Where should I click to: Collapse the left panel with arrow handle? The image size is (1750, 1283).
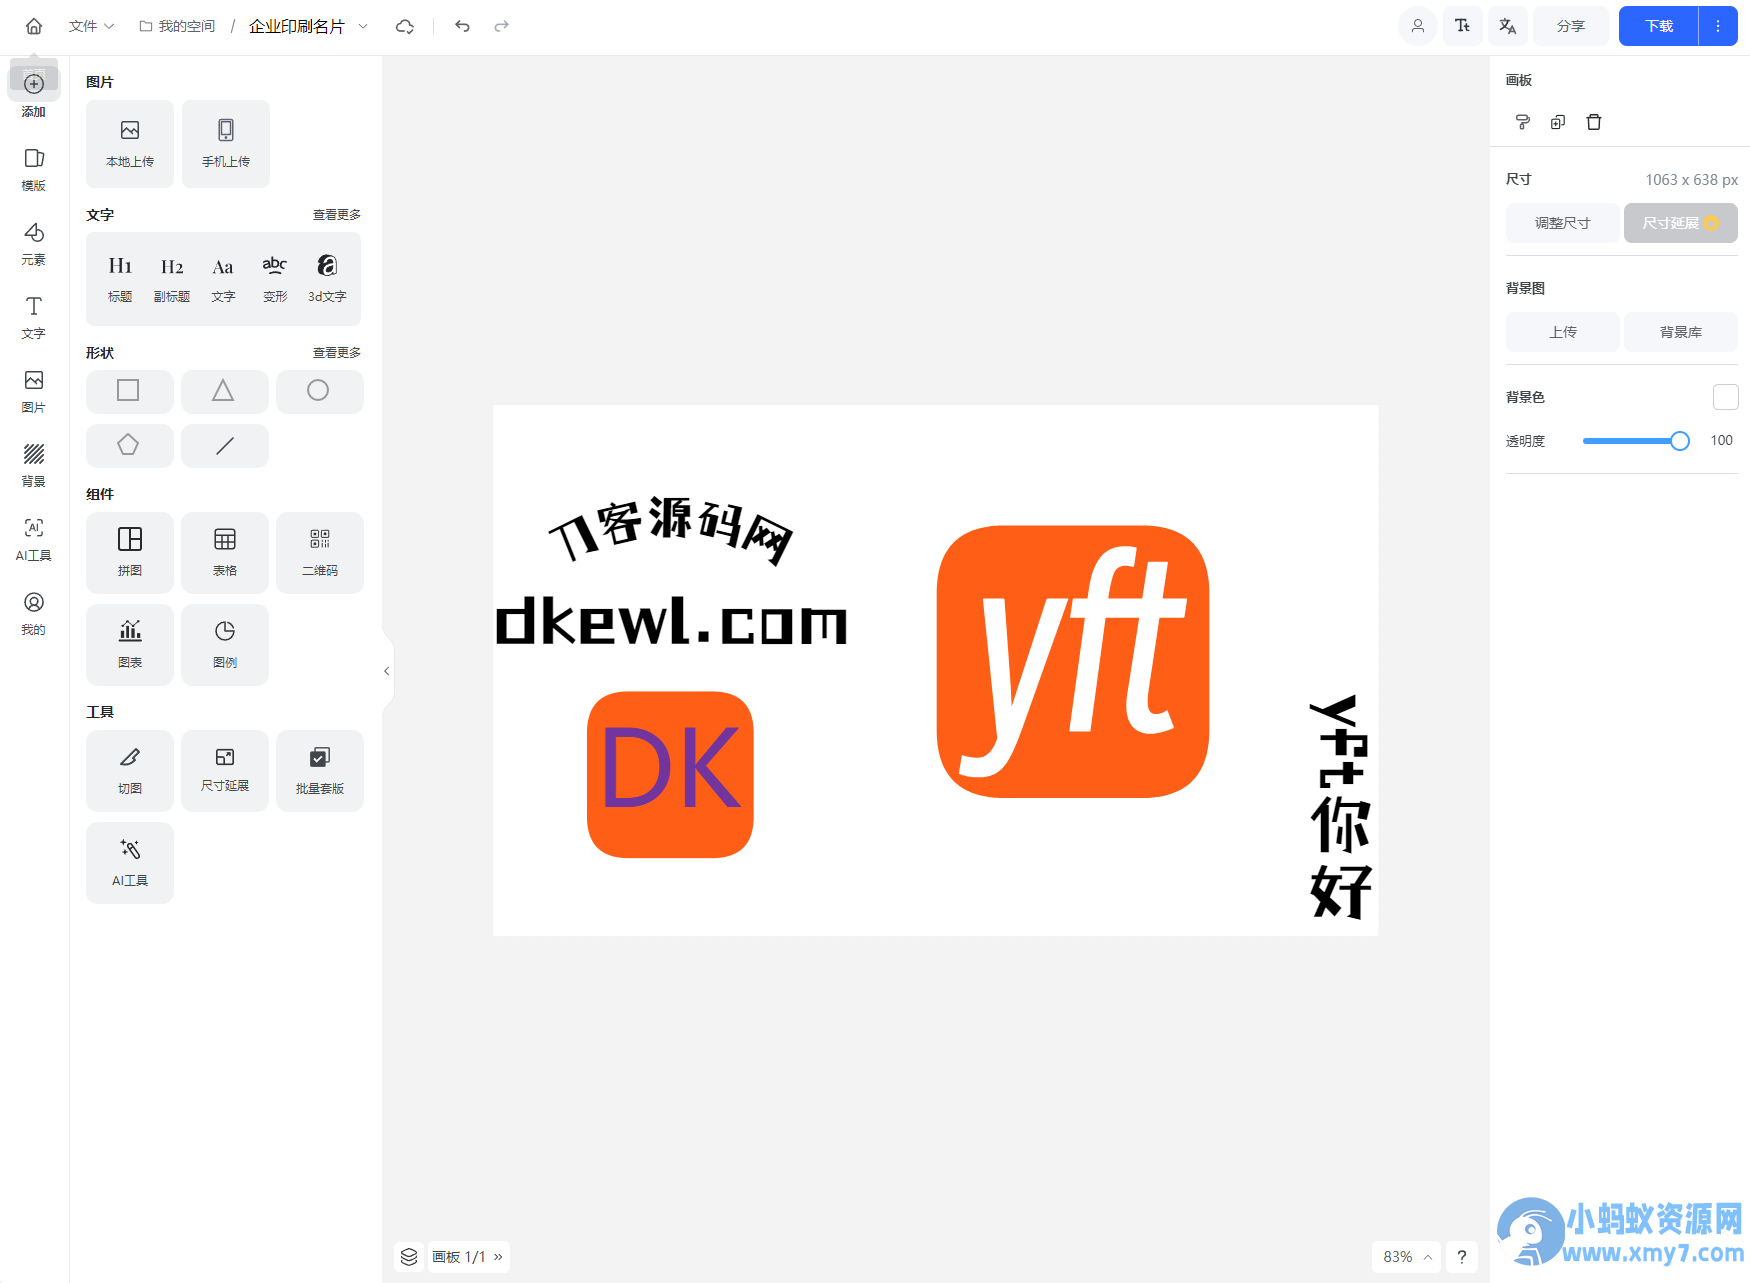(387, 671)
